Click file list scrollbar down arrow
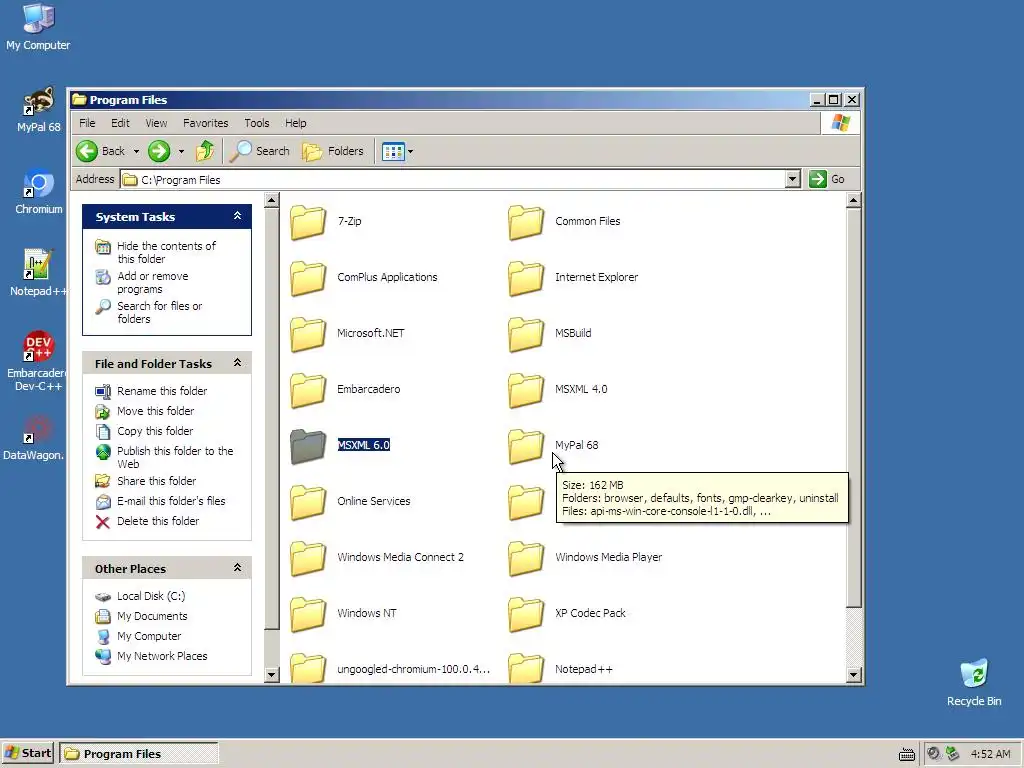Viewport: 1024px width, 768px height. pos(853,675)
